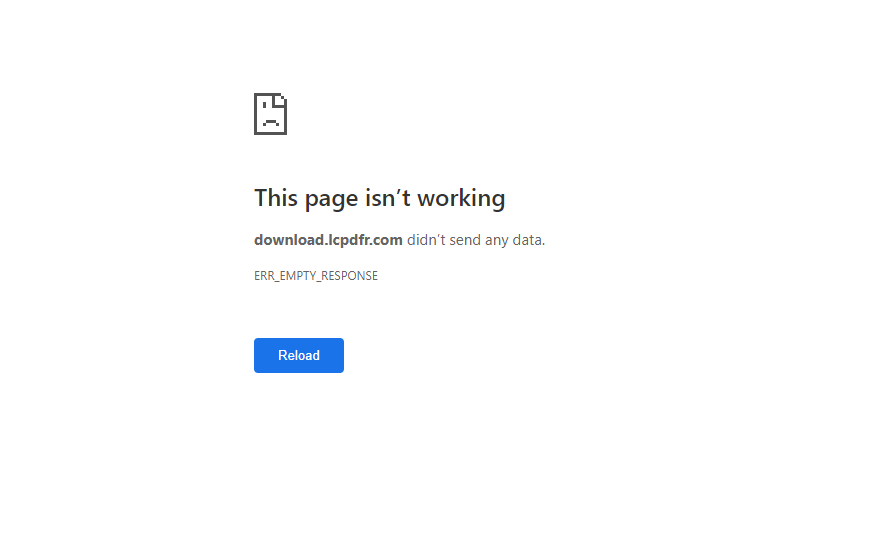Click the folded corner of the page icon
The image size is (874, 545).
click(x=280, y=100)
